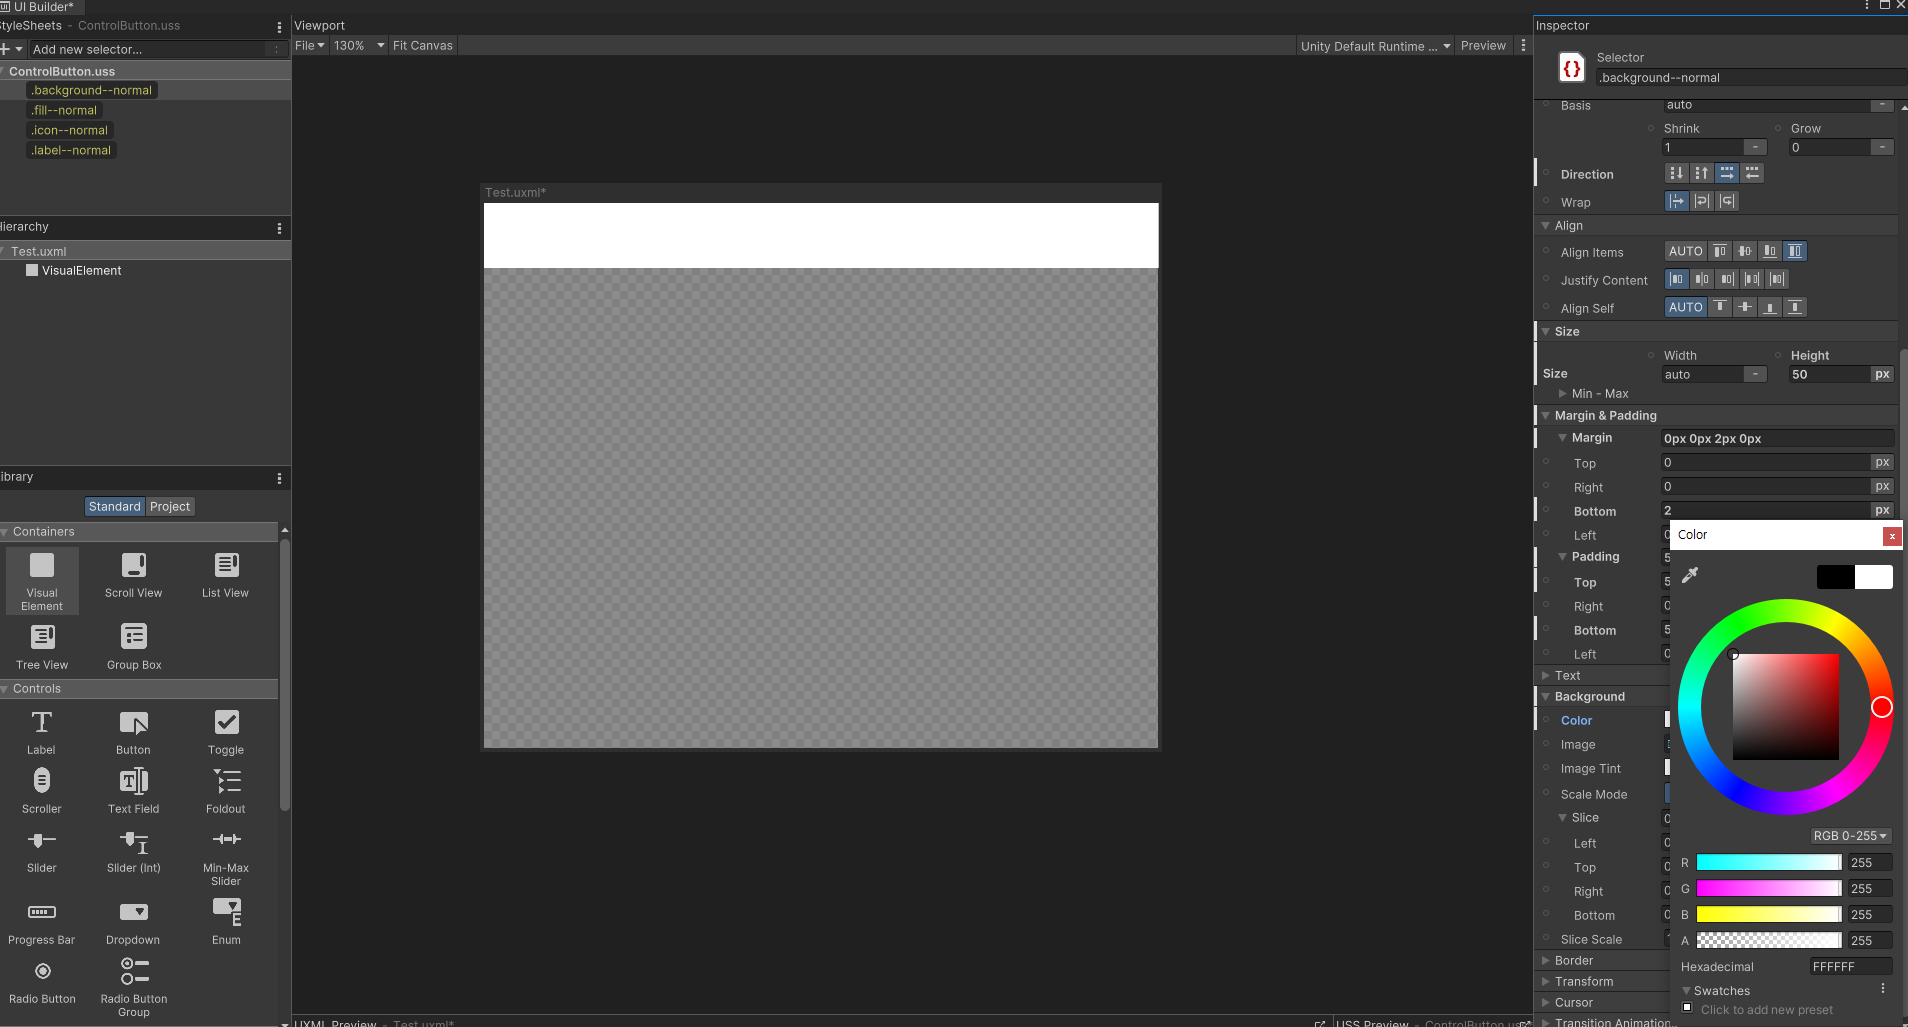This screenshot has width=1908, height=1027.
Task: Set Justify Content to space-around icon
Action: [1777, 280]
